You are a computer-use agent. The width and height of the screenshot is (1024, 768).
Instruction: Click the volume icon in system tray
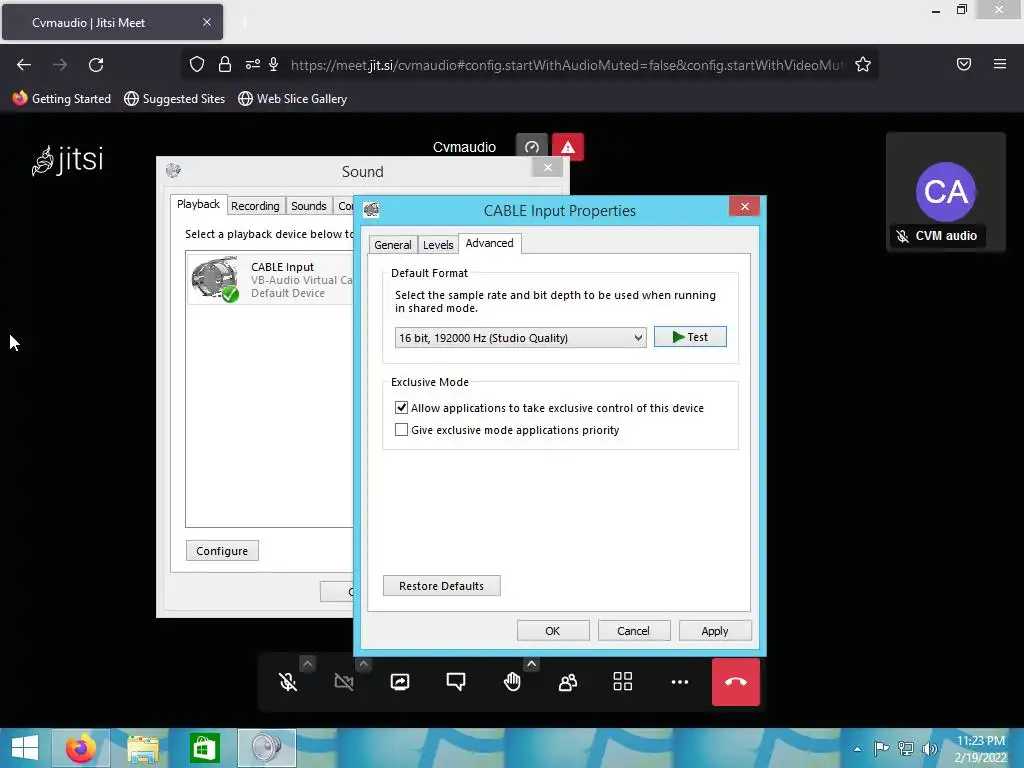click(x=930, y=748)
